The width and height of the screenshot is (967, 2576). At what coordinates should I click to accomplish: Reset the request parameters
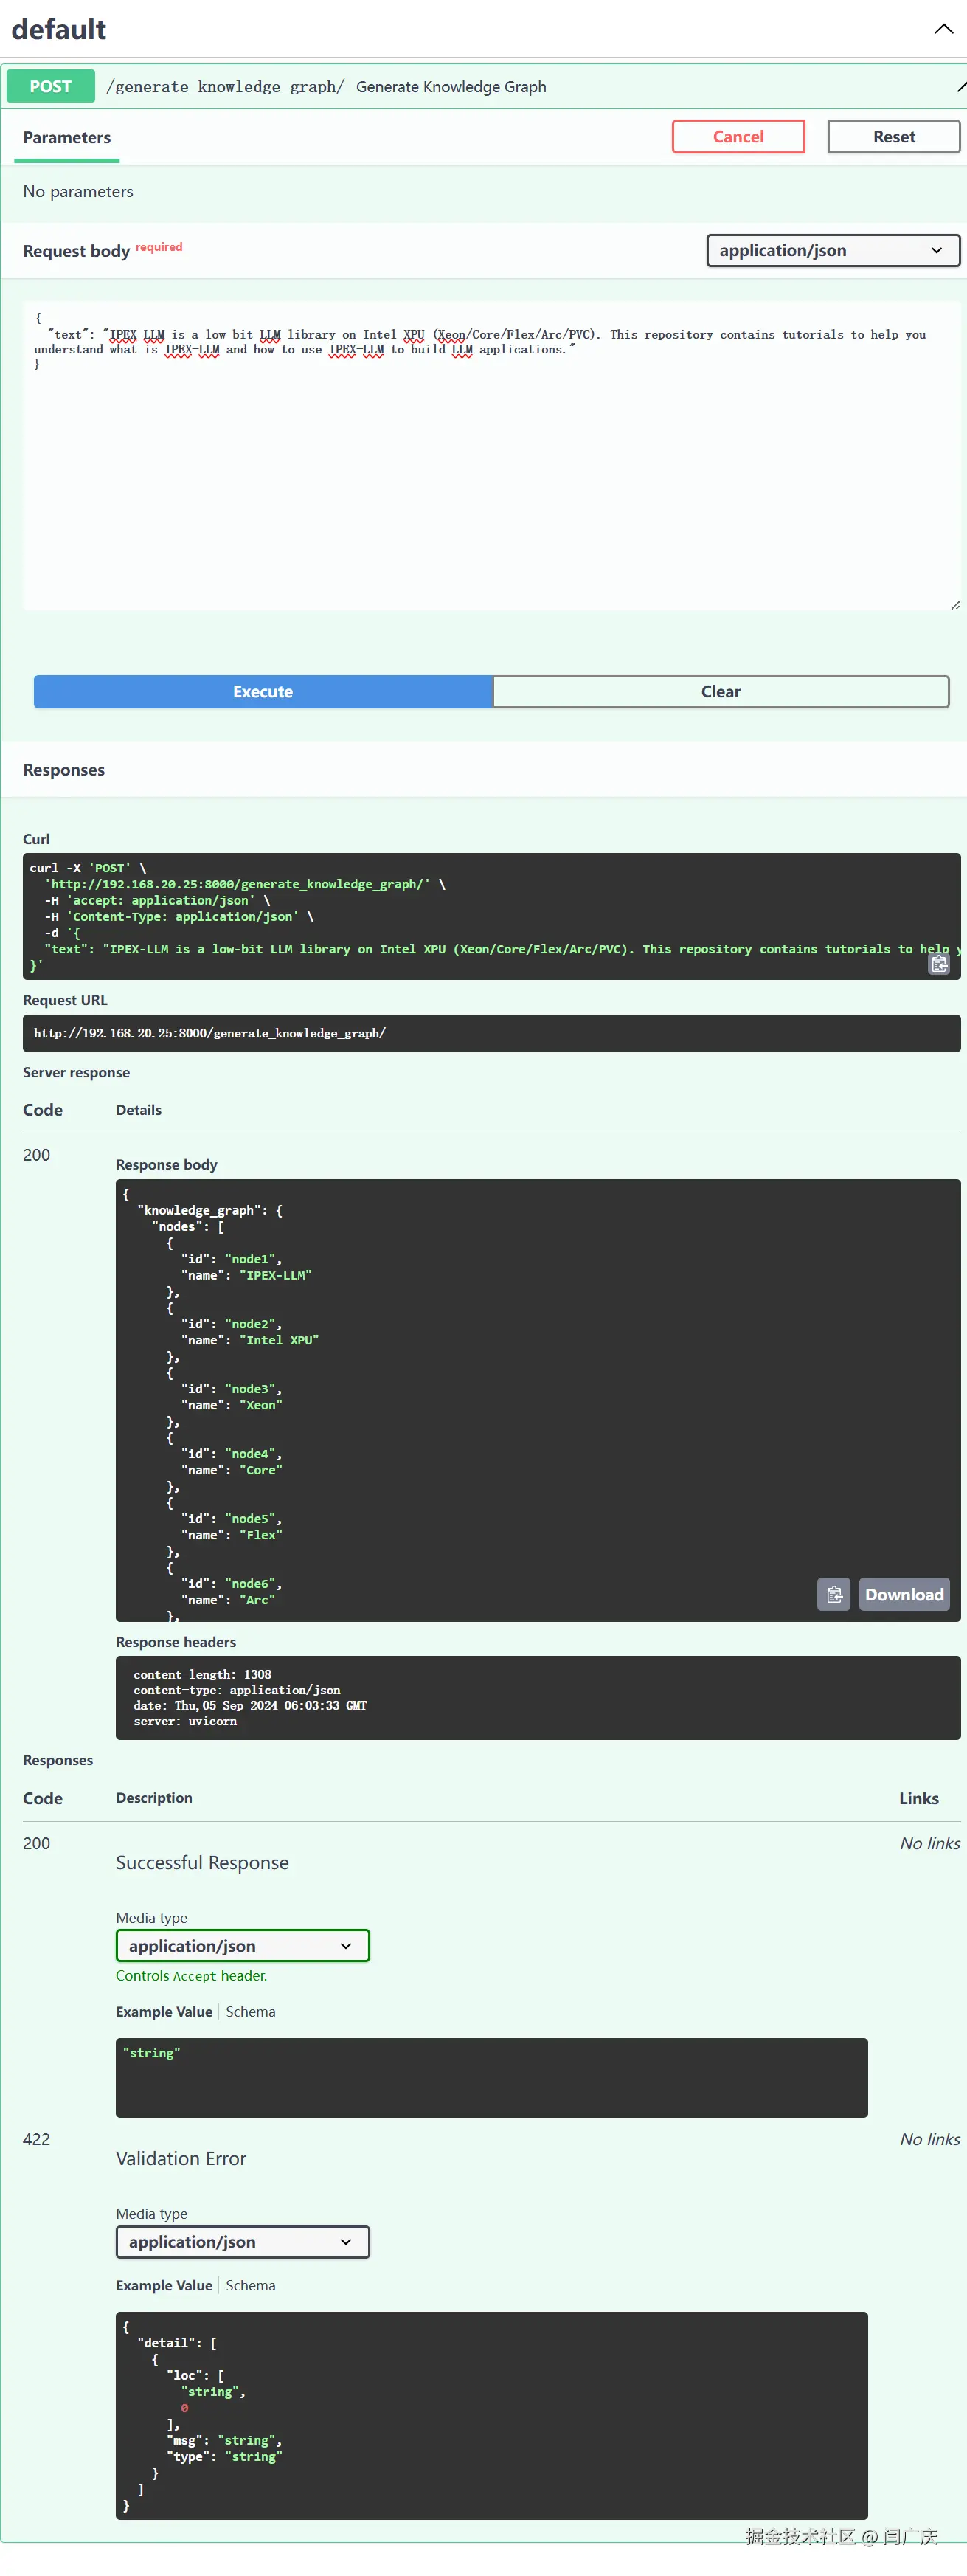893,137
